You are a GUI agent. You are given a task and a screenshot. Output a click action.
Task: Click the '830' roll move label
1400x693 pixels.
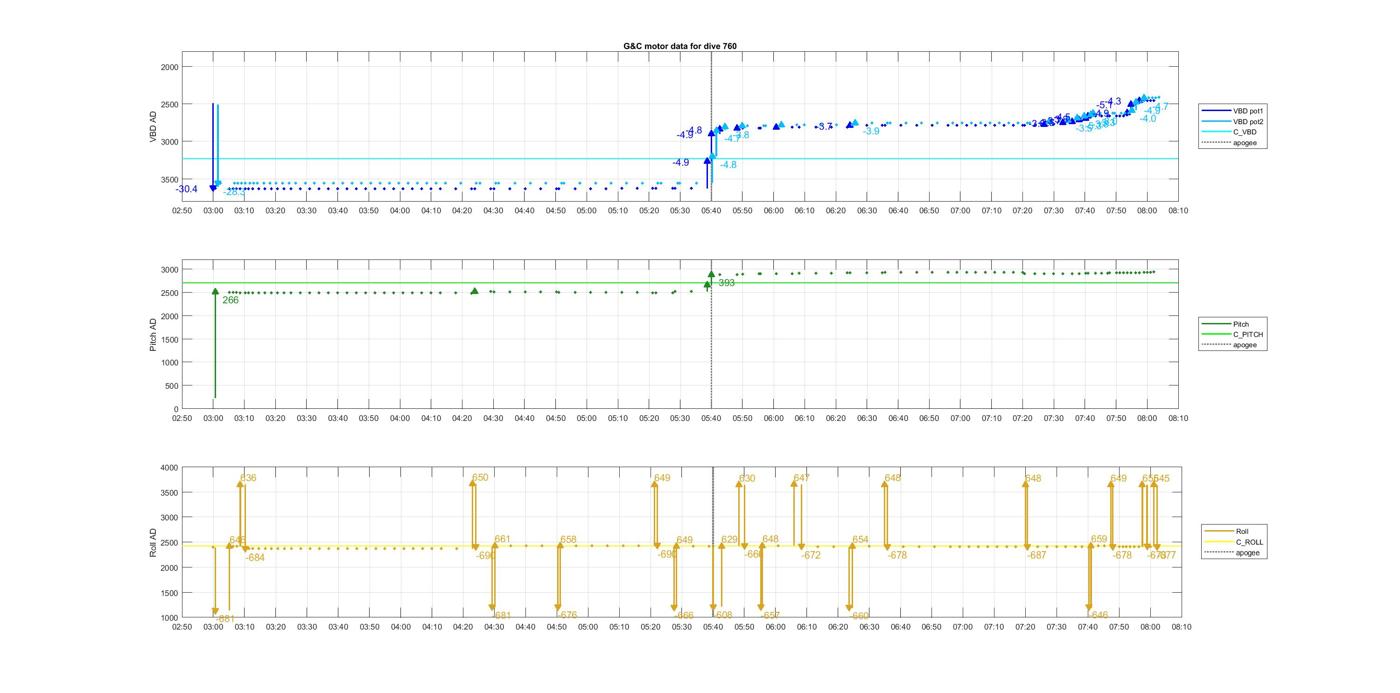click(x=747, y=478)
